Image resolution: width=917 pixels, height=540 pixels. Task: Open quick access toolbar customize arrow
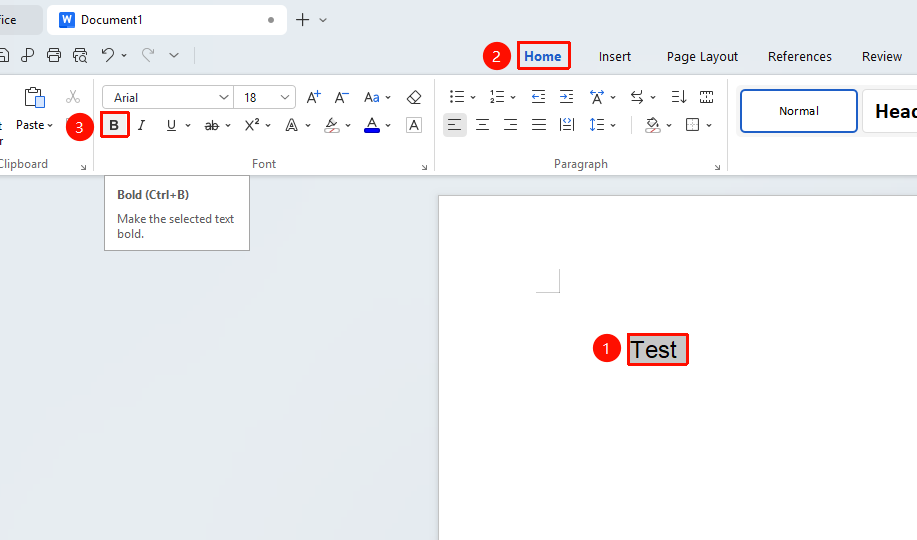coord(174,55)
